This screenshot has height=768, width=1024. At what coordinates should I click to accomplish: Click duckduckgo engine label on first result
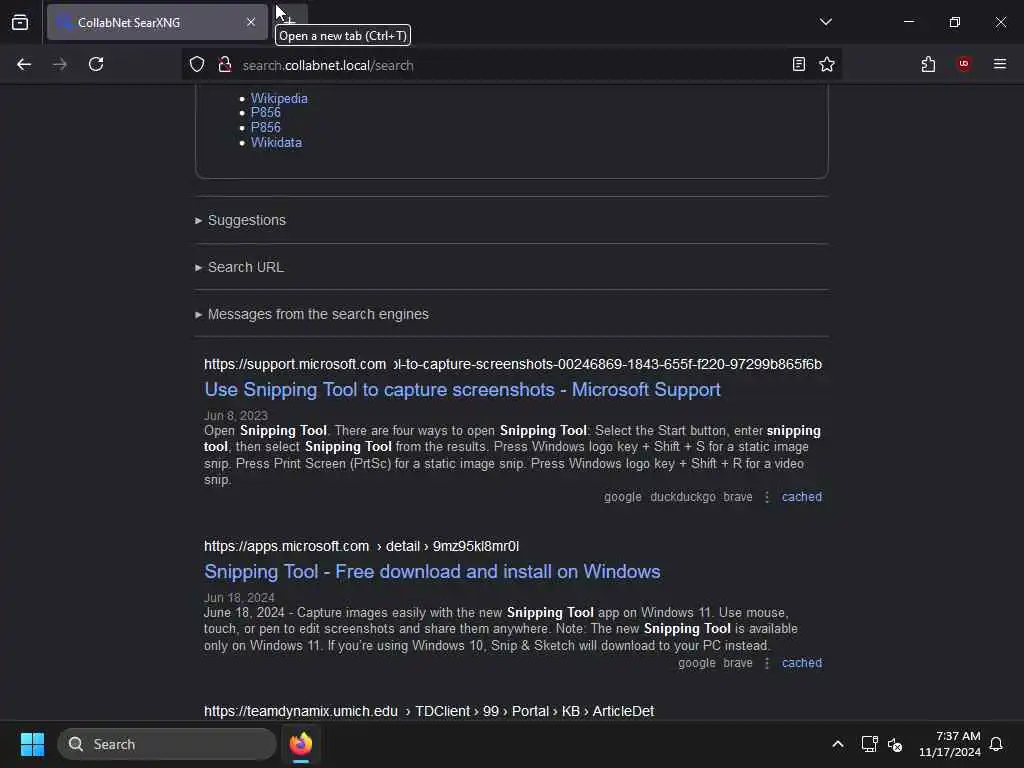(x=682, y=497)
